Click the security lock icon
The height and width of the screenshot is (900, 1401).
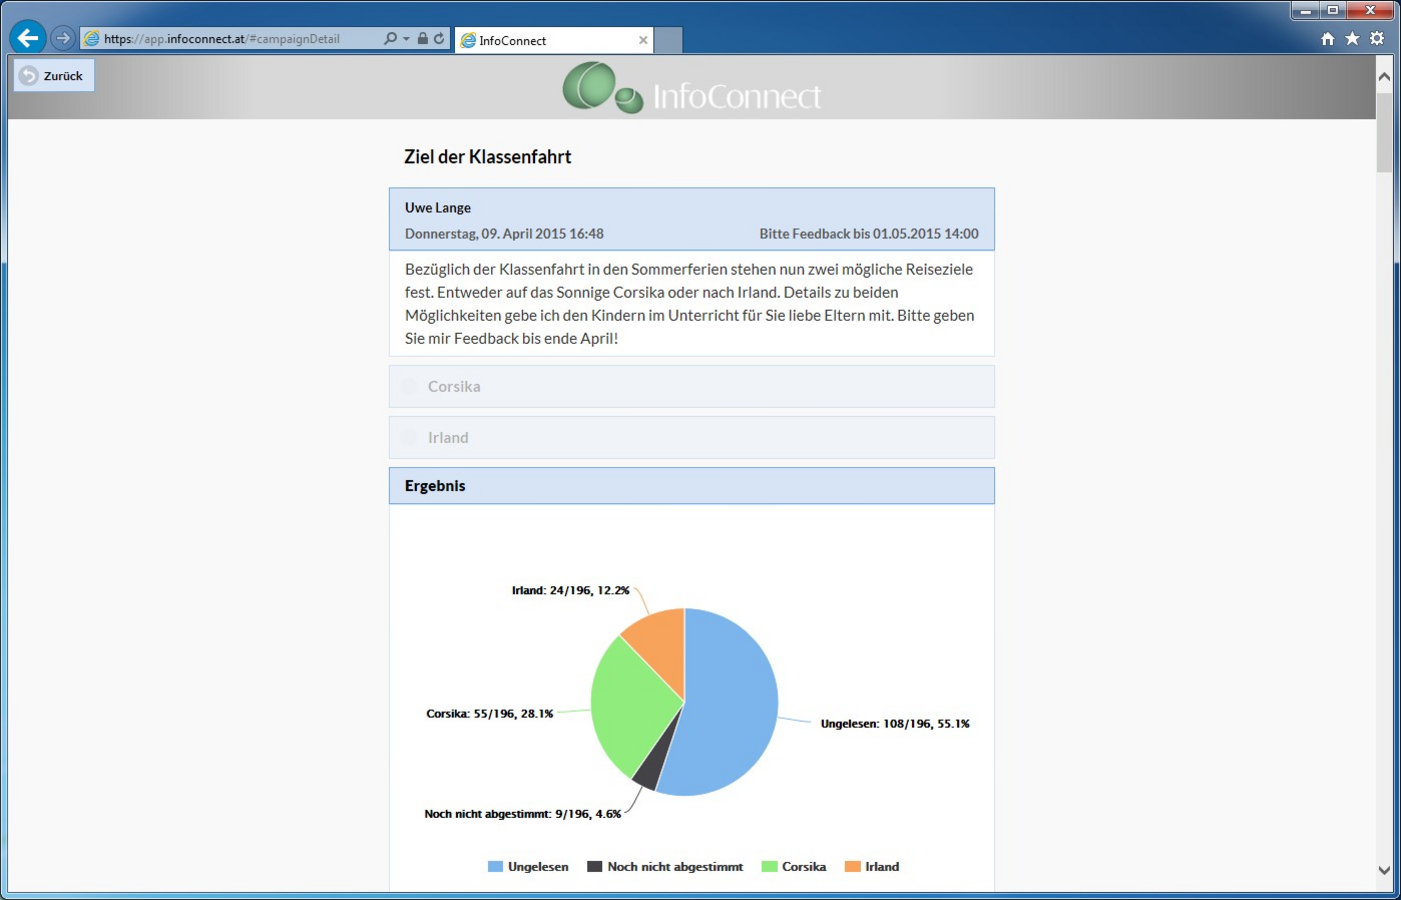click(x=422, y=38)
